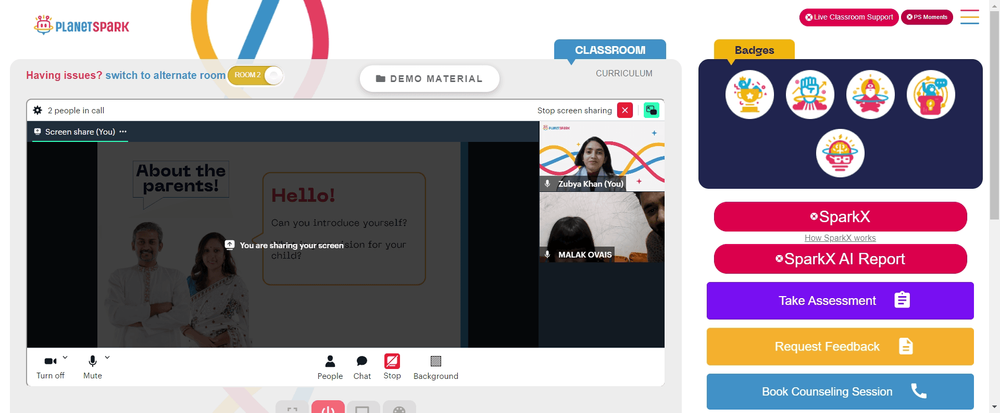Click MALAK OVAIS microphone icon
The image size is (1000, 413).
coord(547,254)
